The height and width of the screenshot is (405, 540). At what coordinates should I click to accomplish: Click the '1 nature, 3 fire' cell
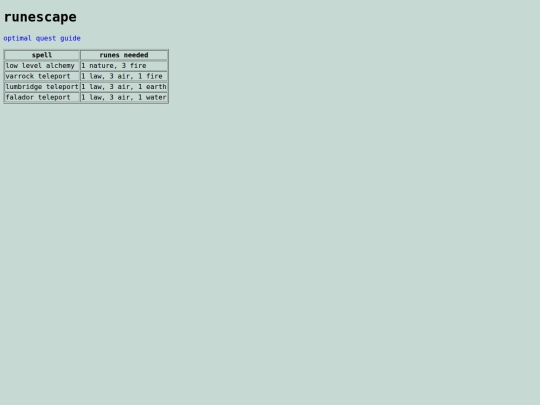pos(124,66)
